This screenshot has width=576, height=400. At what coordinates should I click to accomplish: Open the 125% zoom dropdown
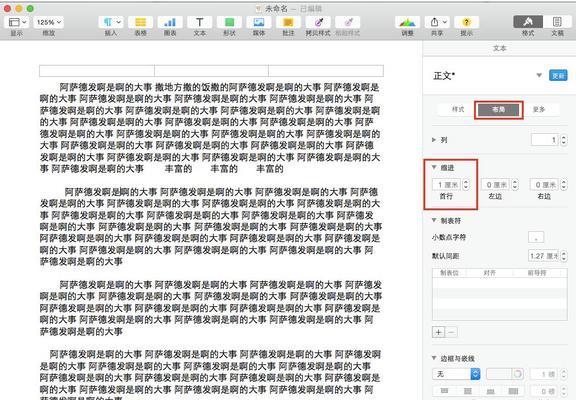click(x=49, y=22)
